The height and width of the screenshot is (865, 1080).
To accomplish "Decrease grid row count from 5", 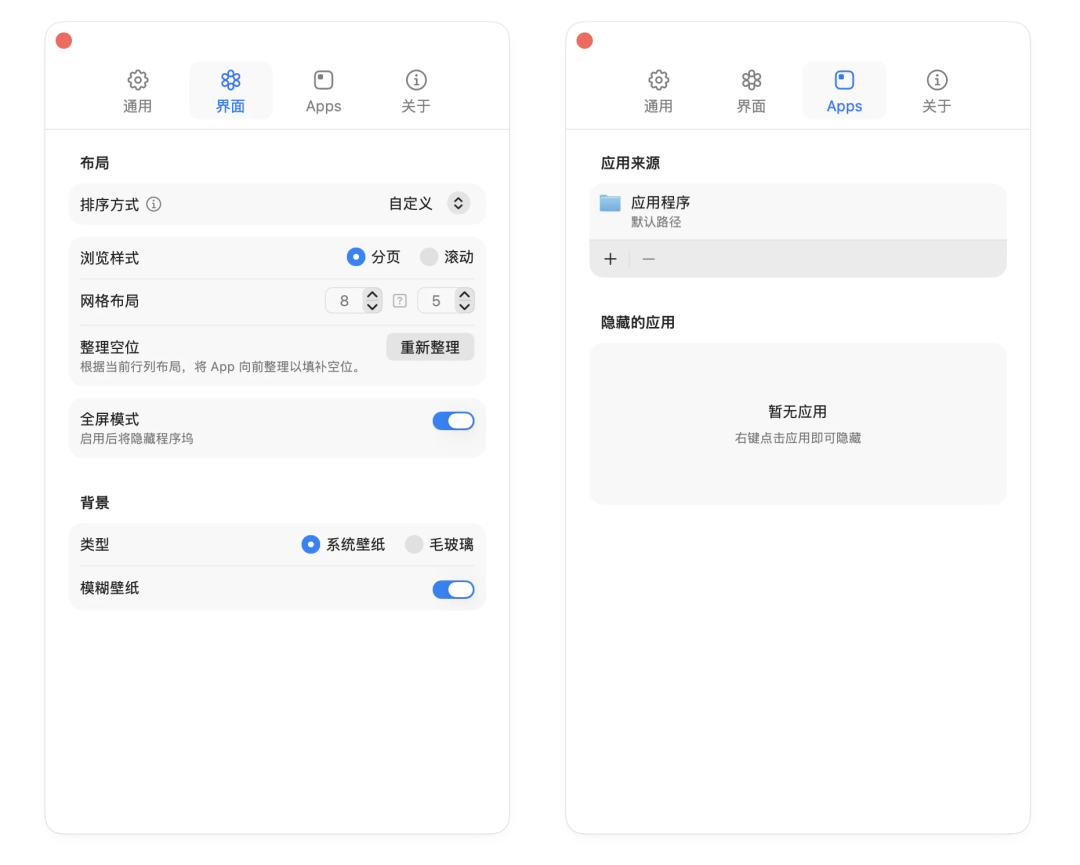I will [x=465, y=306].
